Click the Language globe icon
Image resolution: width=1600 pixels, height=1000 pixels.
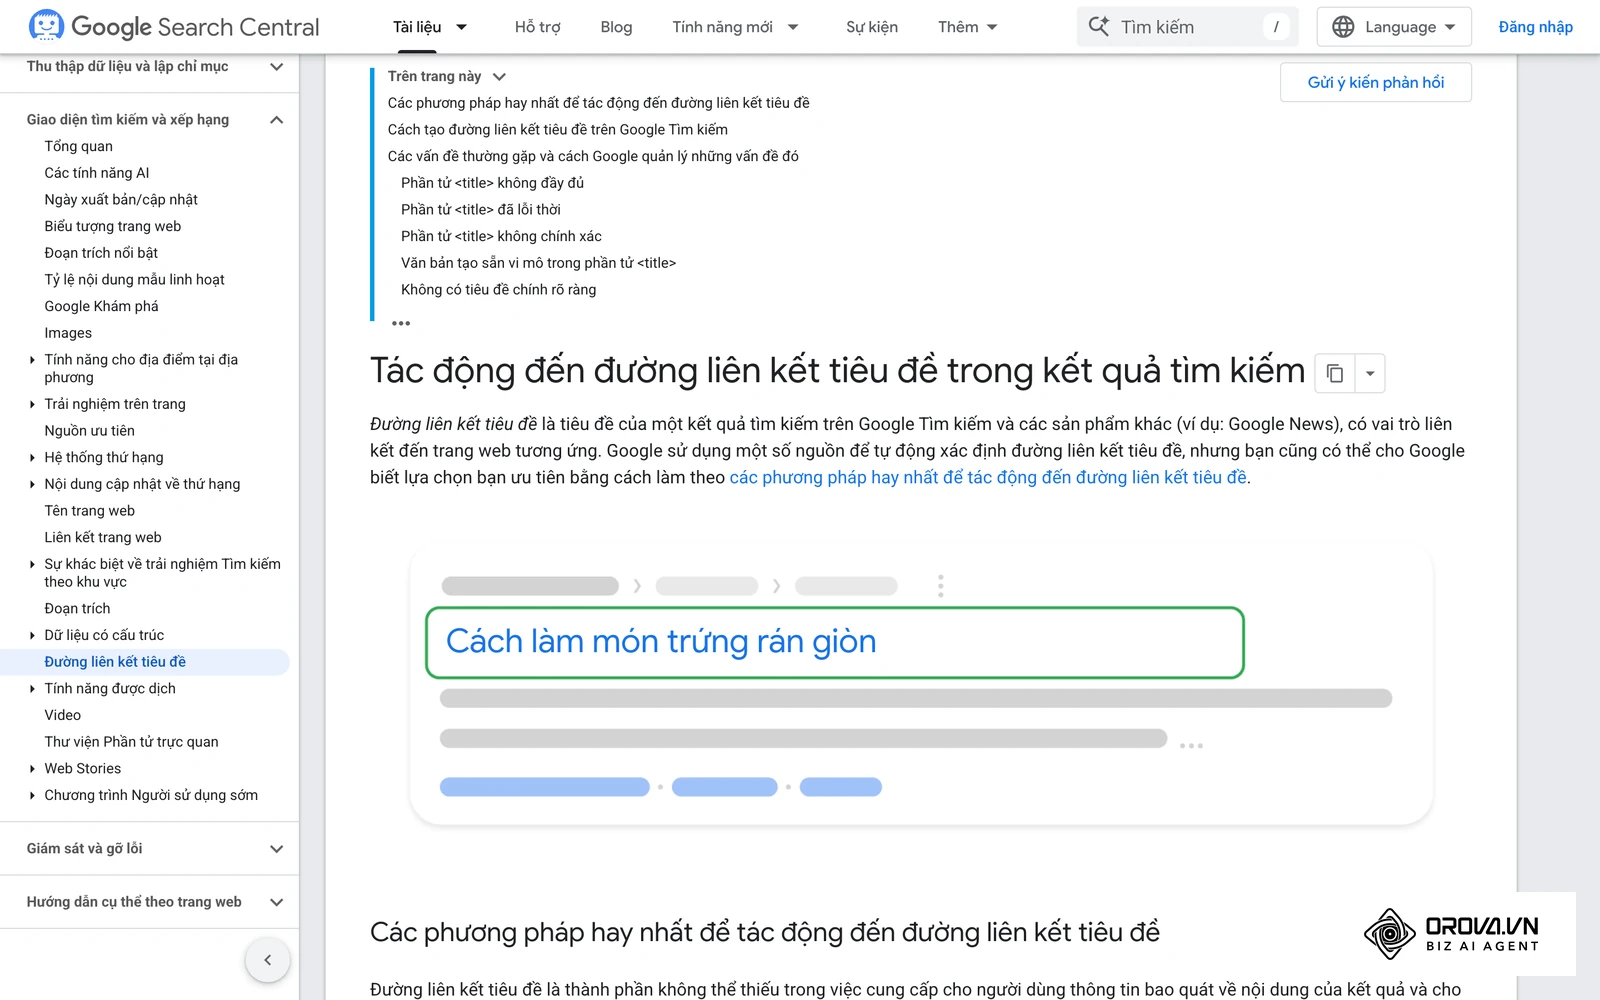coord(1343,27)
